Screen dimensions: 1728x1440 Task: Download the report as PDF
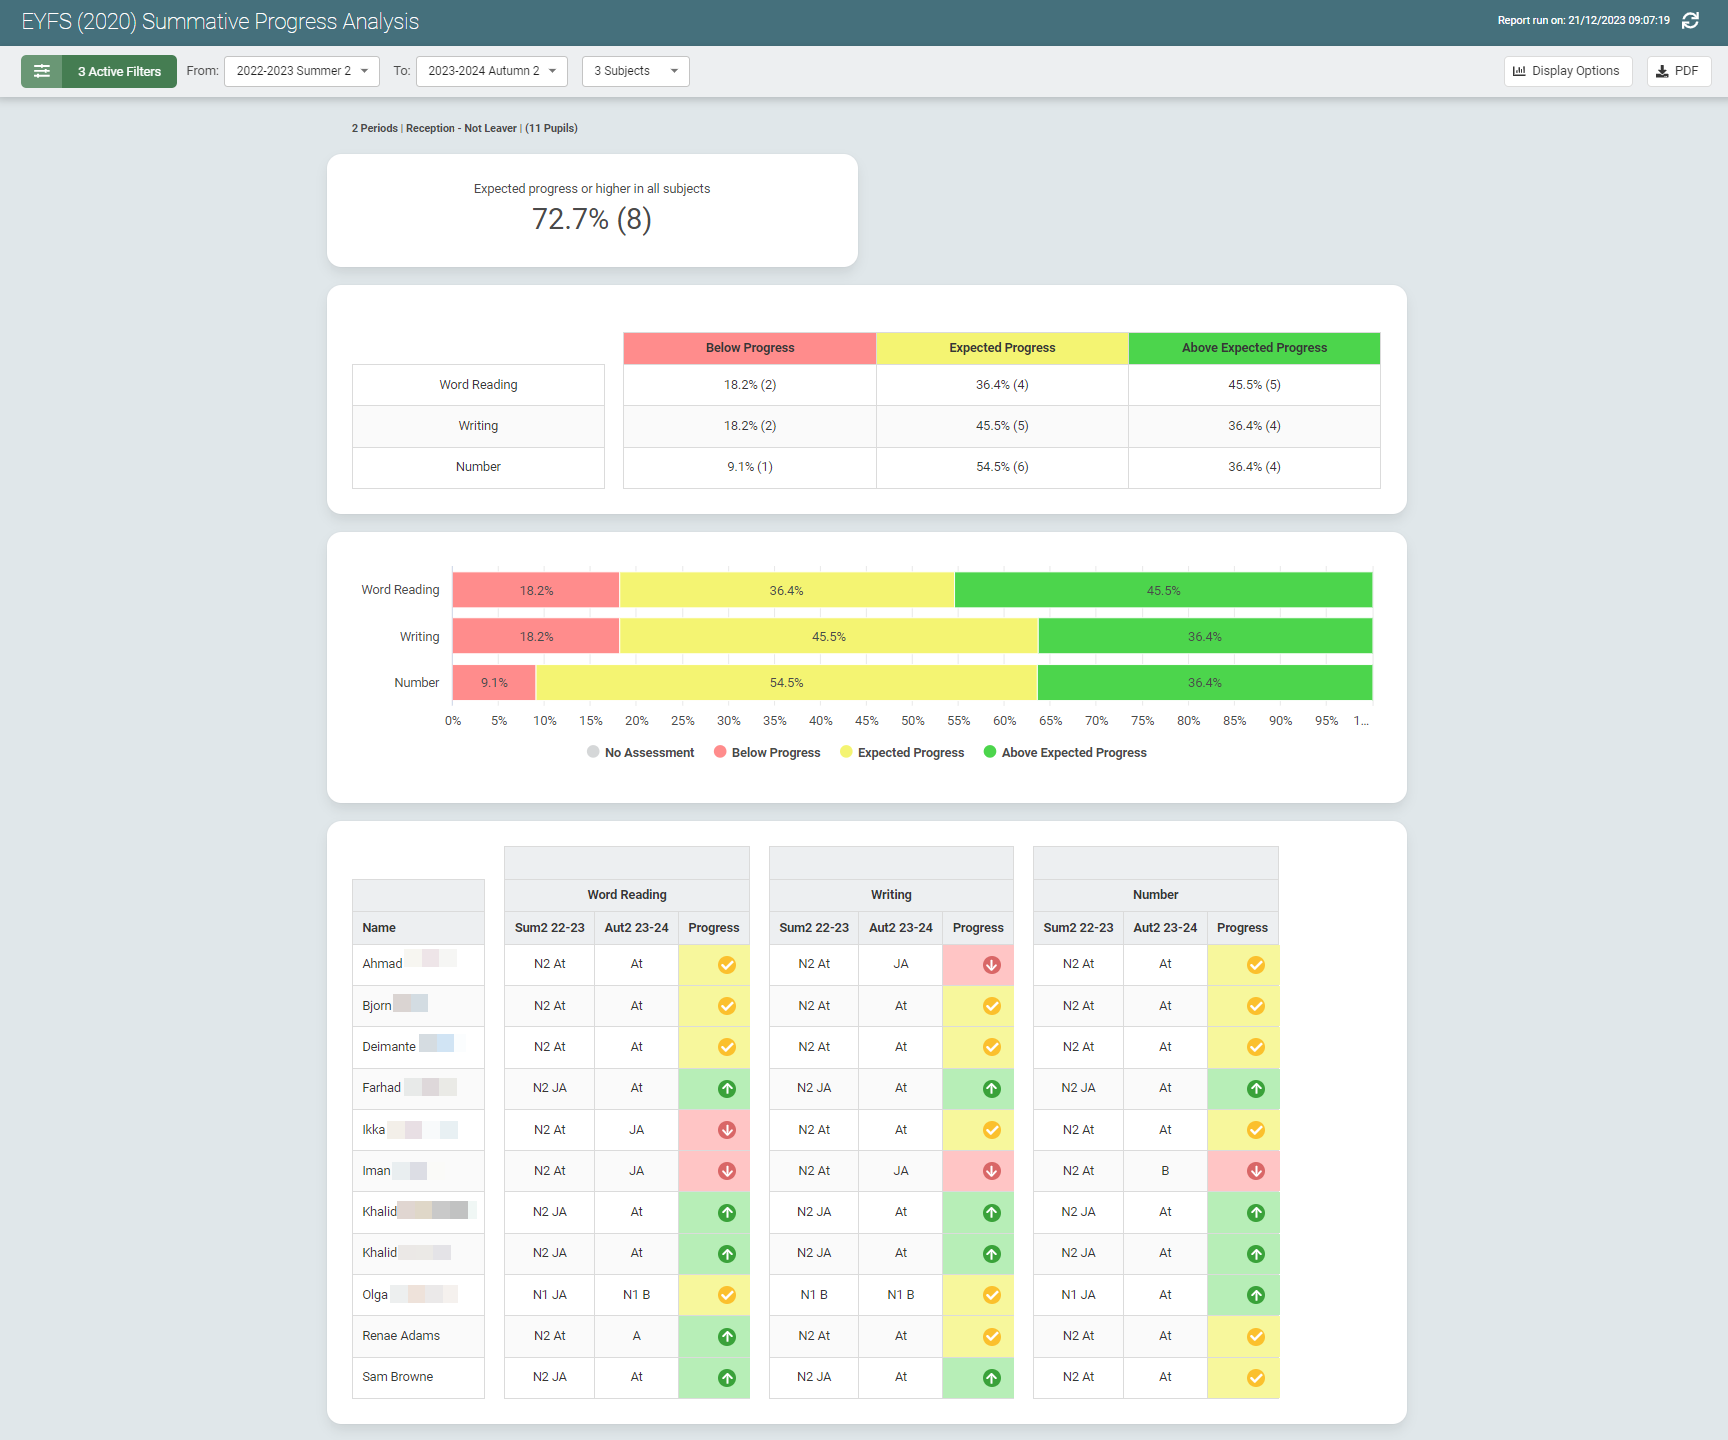tap(1678, 71)
